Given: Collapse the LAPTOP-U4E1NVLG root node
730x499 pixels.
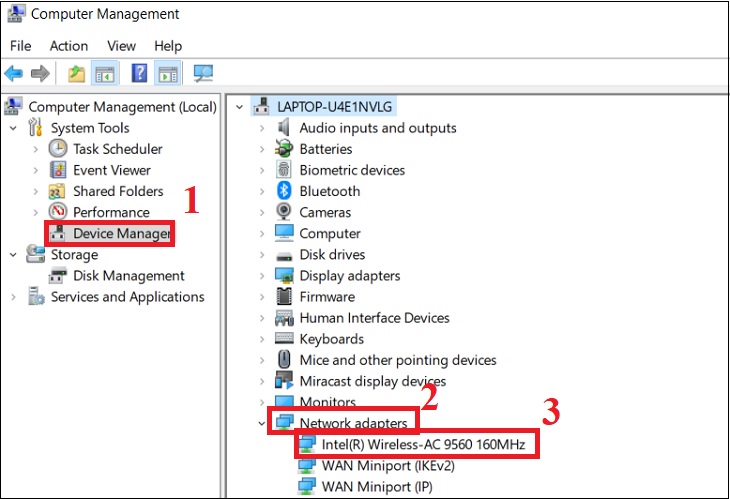Looking at the screenshot, I should click(x=239, y=107).
